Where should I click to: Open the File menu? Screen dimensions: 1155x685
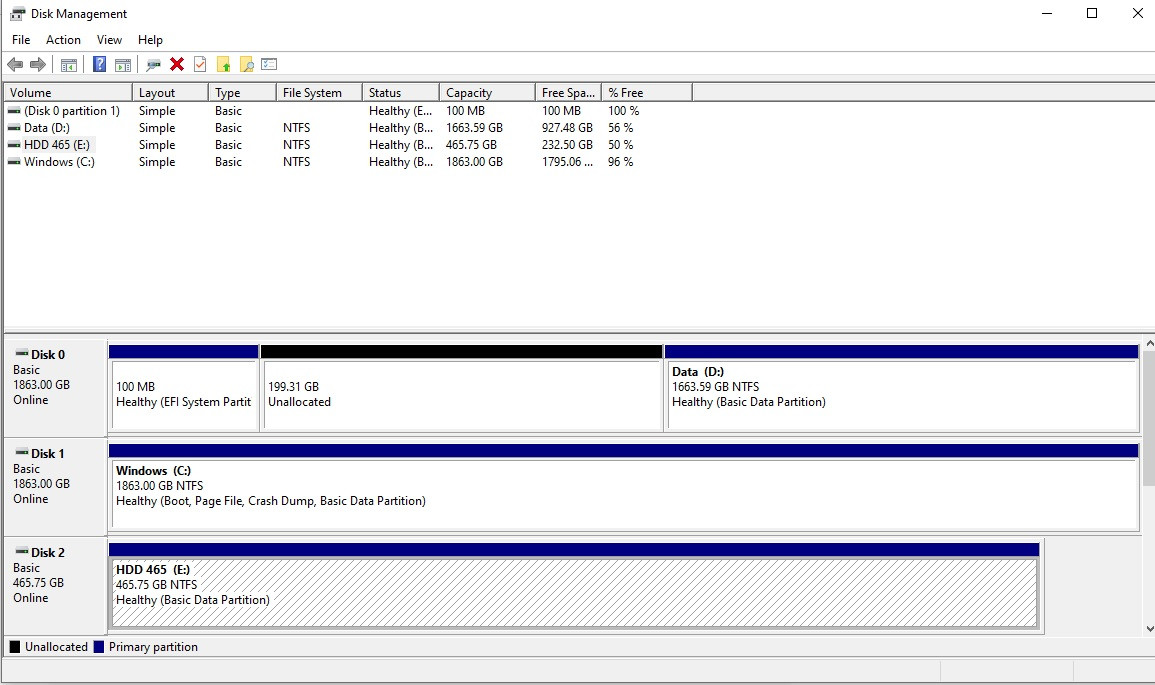pos(21,40)
